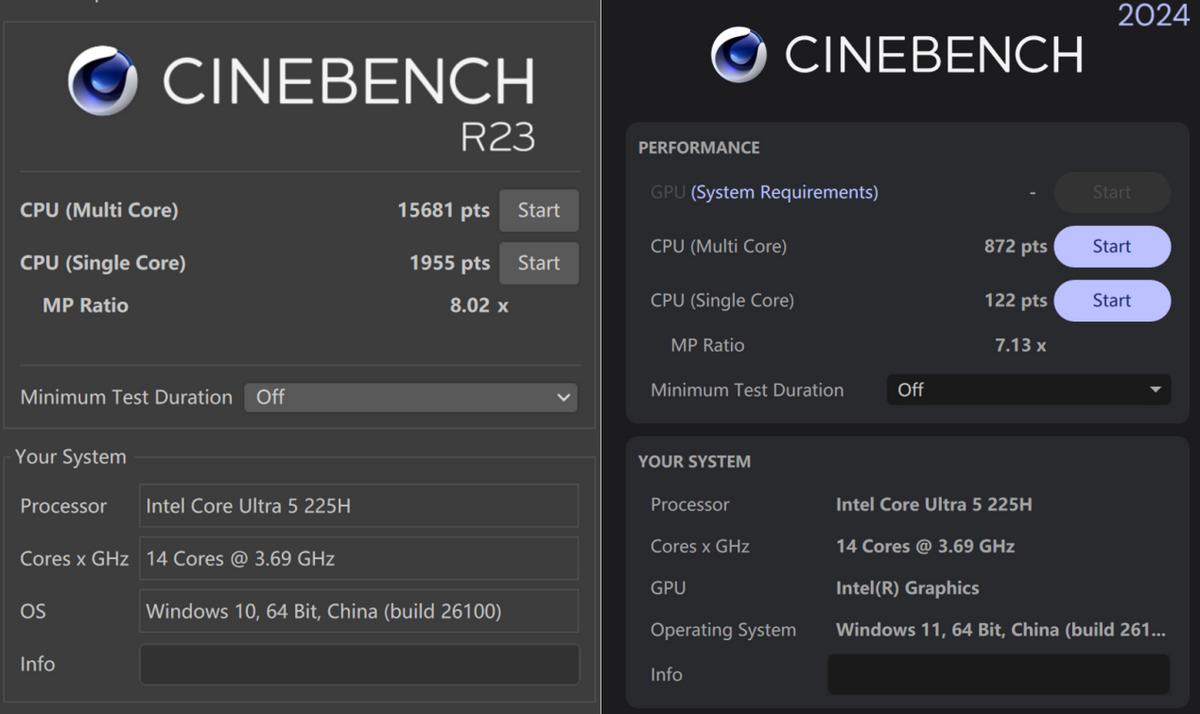Click the empty Info field in Cinebench 2024
This screenshot has width=1200, height=714.
(998, 674)
